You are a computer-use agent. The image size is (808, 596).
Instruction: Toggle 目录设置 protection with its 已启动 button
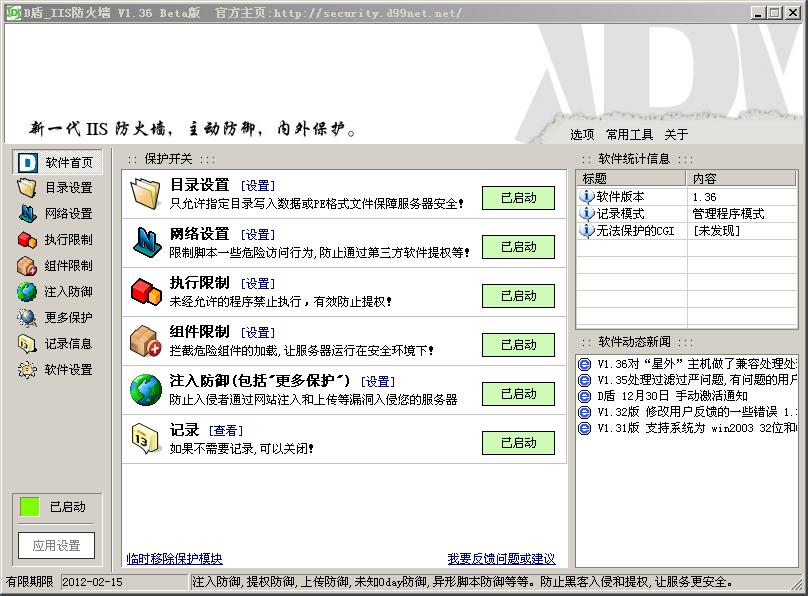tap(519, 198)
